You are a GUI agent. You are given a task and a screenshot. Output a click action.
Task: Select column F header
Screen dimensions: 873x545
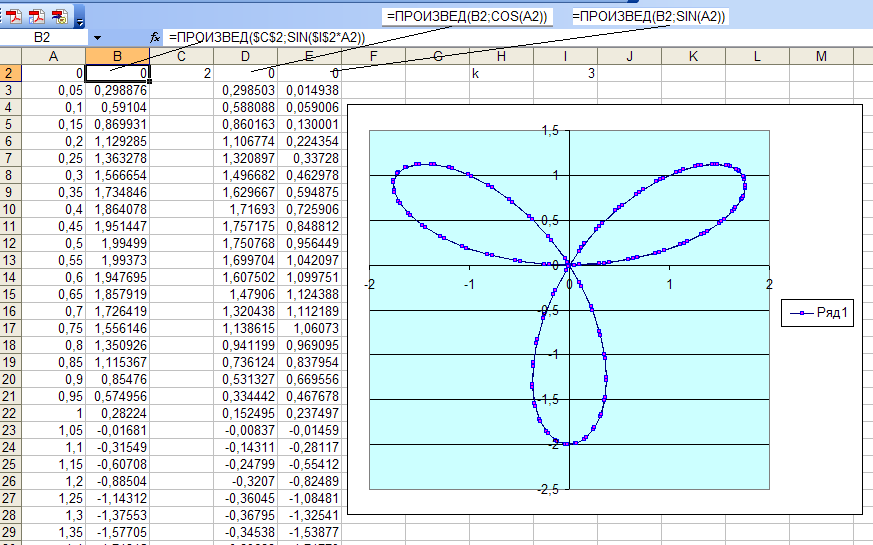(x=374, y=56)
